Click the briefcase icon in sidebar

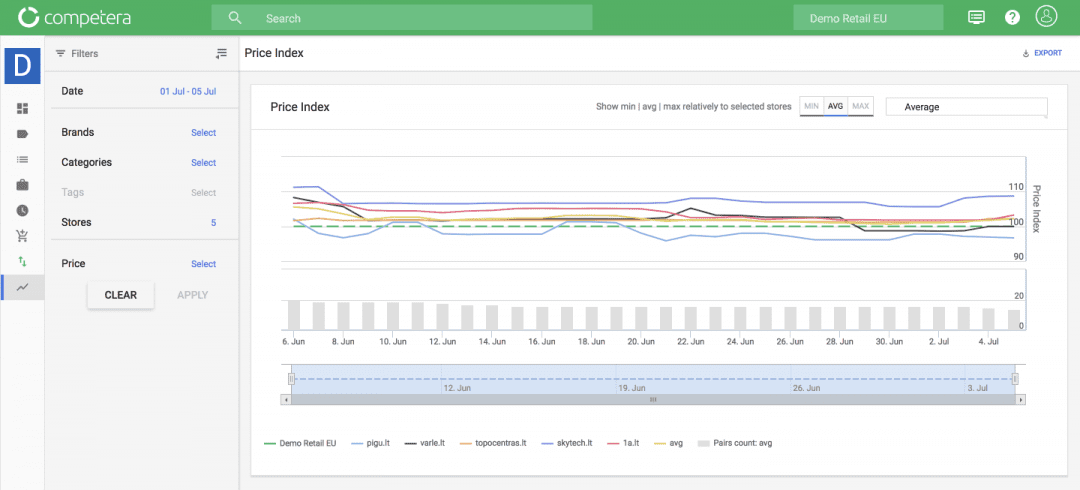(x=22, y=185)
